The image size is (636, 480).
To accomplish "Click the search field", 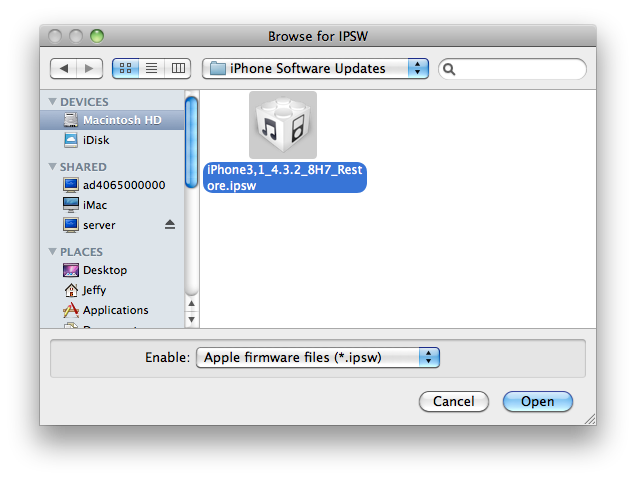I will 512,69.
